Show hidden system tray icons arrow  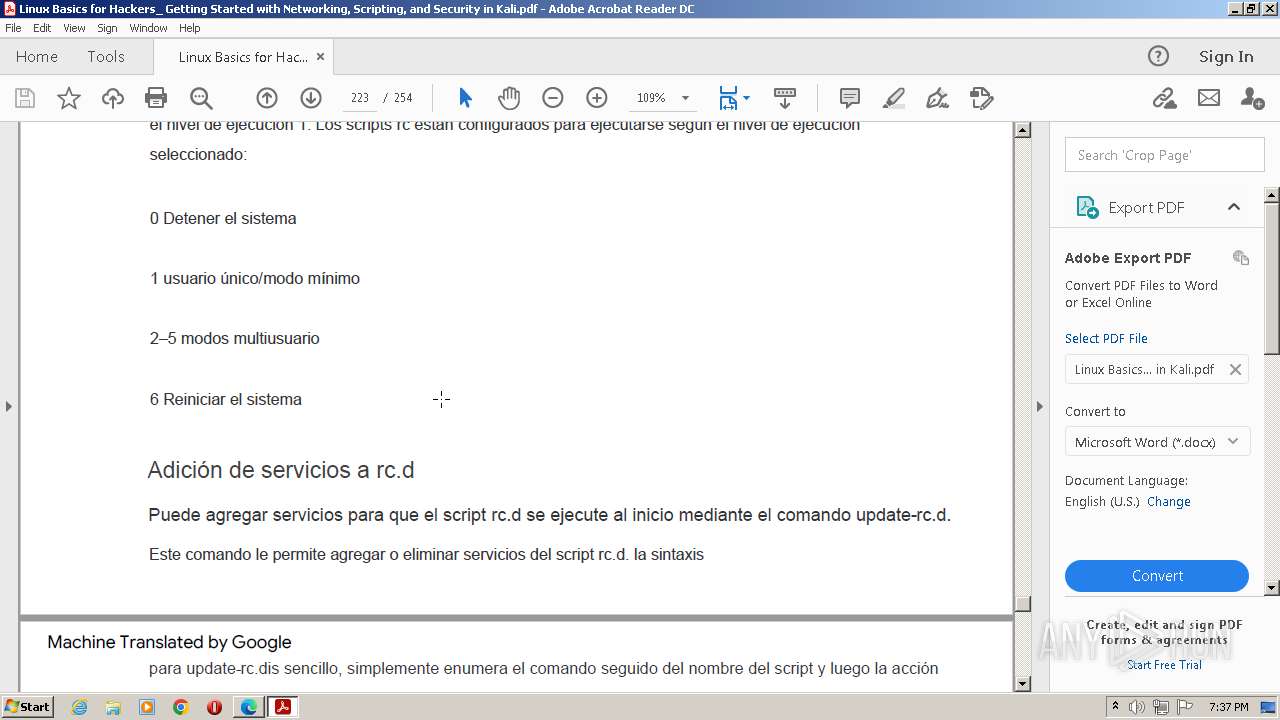(1115, 707)
